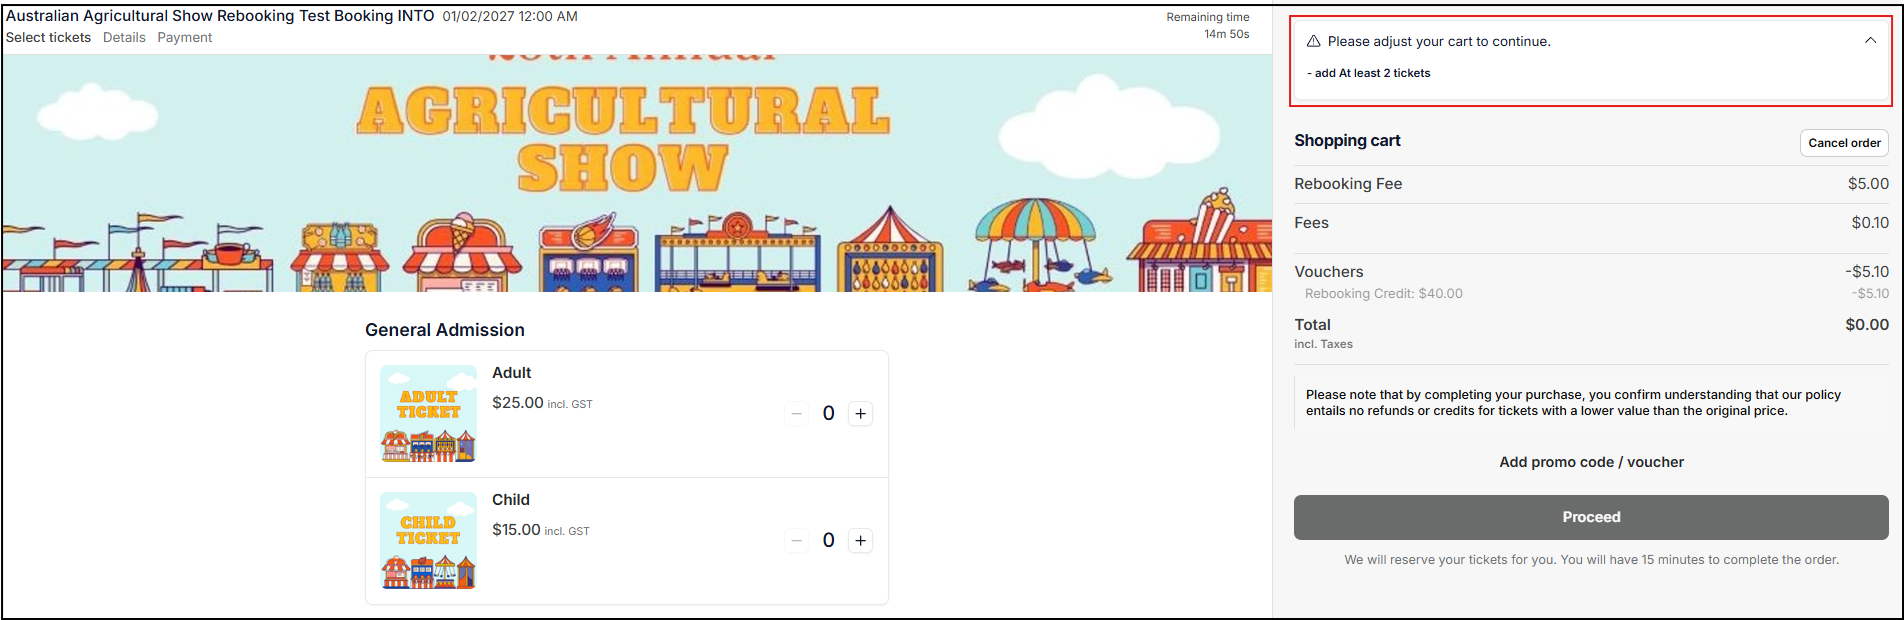
Task: Click the Adult ticket name
Action: click(x=511, y=373)
